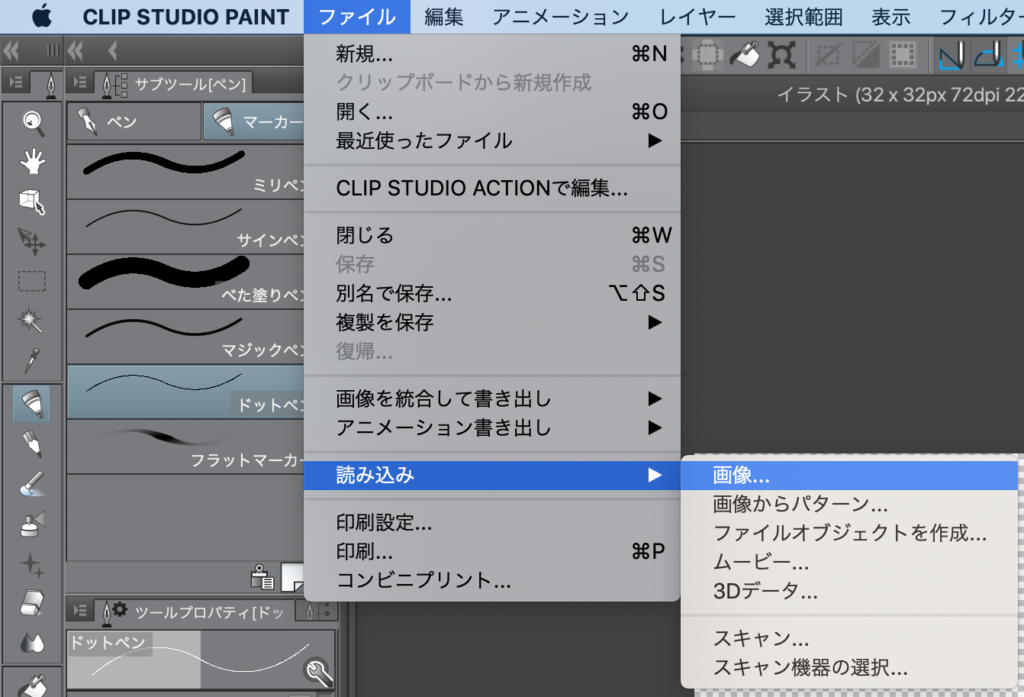
Task: Toggle Snap to Ruler
Action: pyautogui.click(x=950, y=55)
